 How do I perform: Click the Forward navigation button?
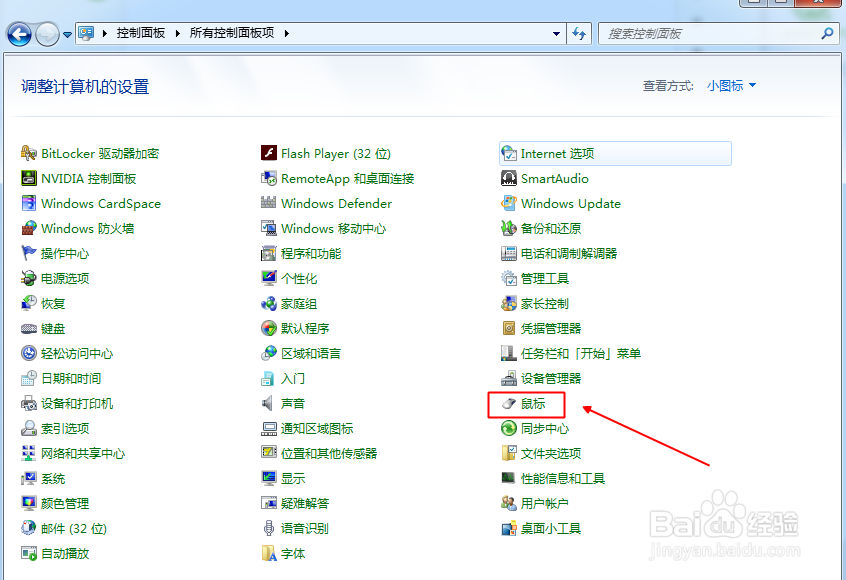pyautogui.click(x=47, y=35)
